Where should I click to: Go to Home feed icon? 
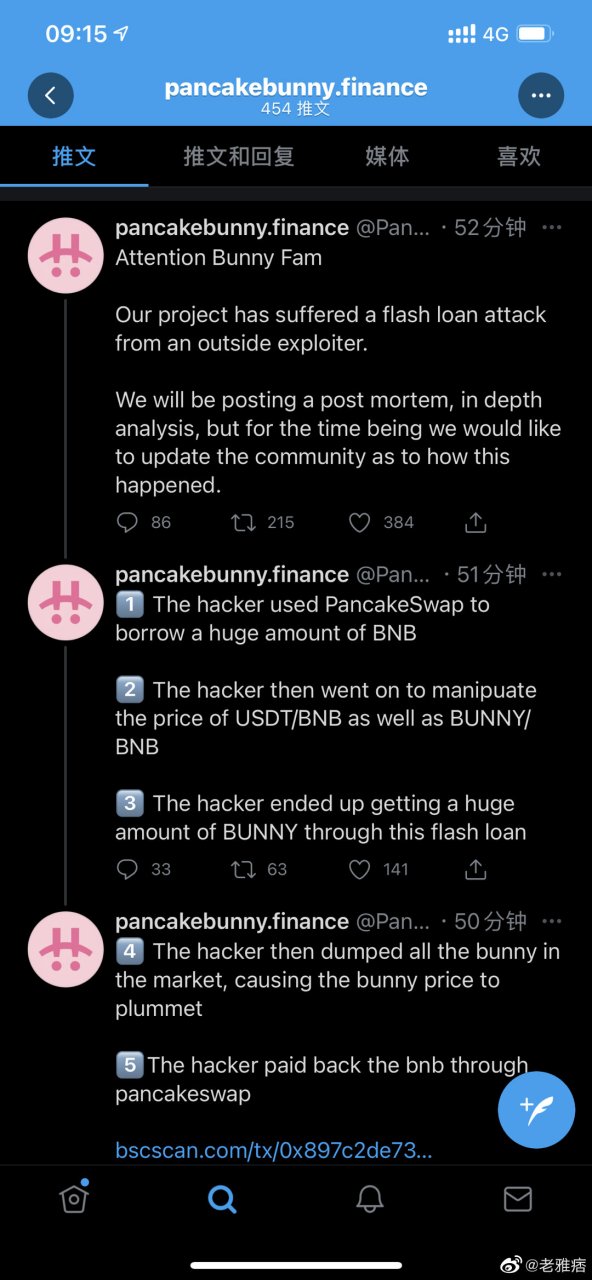pos(74,1198)
